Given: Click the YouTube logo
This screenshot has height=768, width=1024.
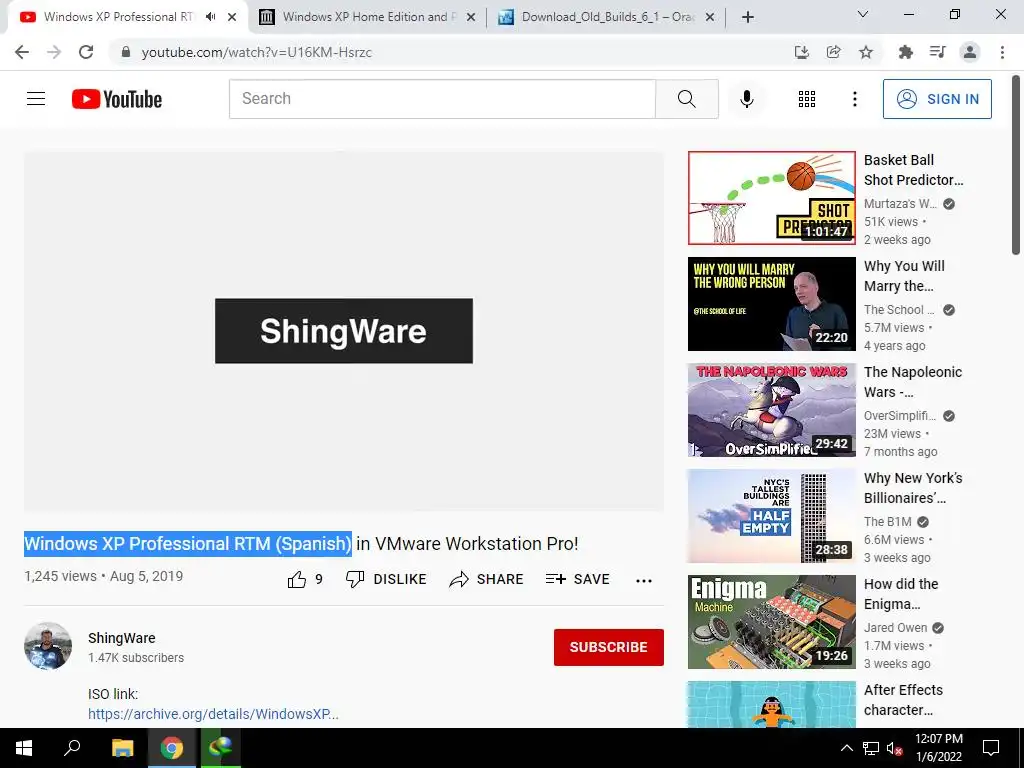Looking at the screenshot, I should (x=117, y=99).
